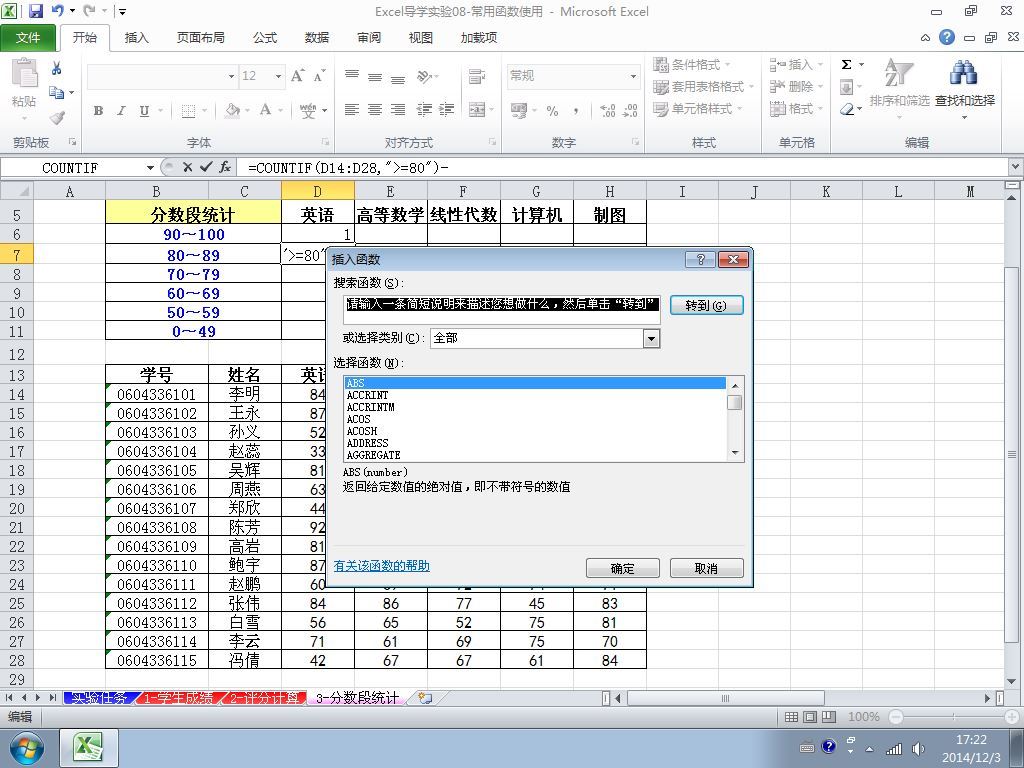Screen dimensions: 1024x768
Task: Toggle Underline formatting
Action: 144,110
